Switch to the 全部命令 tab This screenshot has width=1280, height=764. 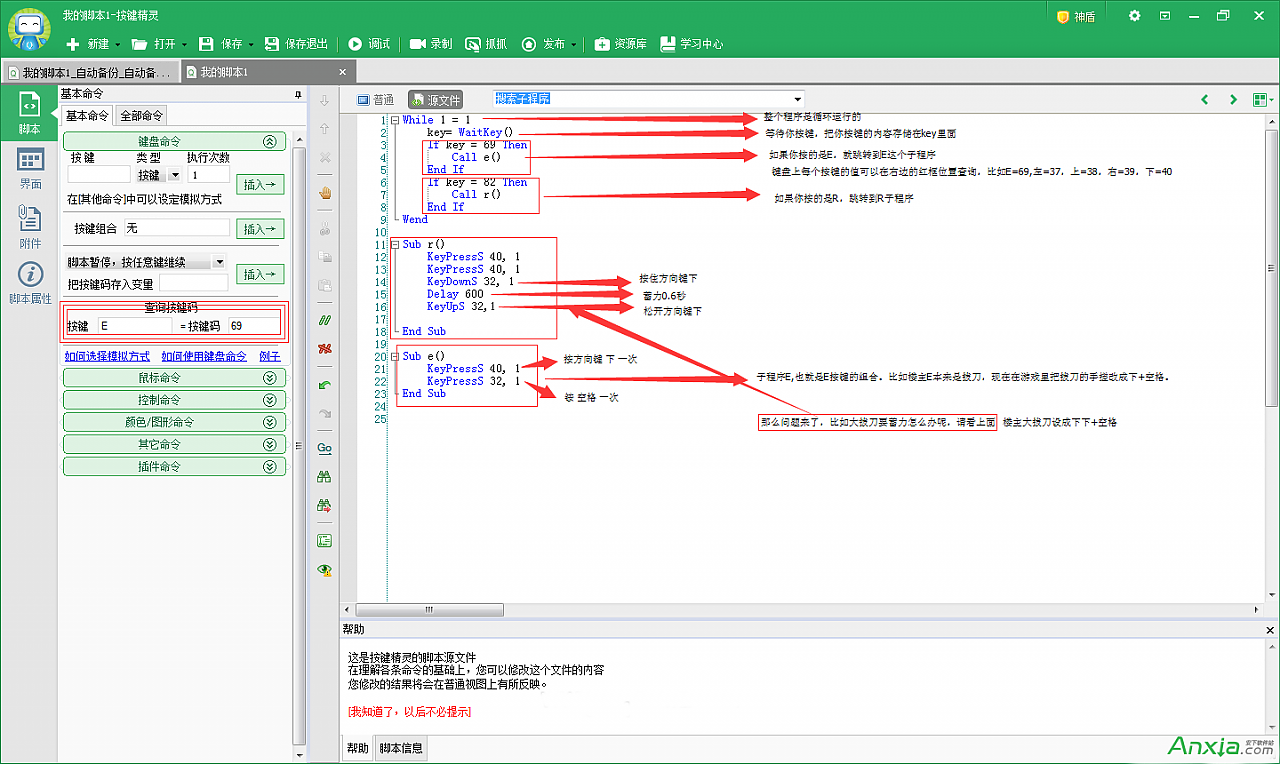pos(142,115)
